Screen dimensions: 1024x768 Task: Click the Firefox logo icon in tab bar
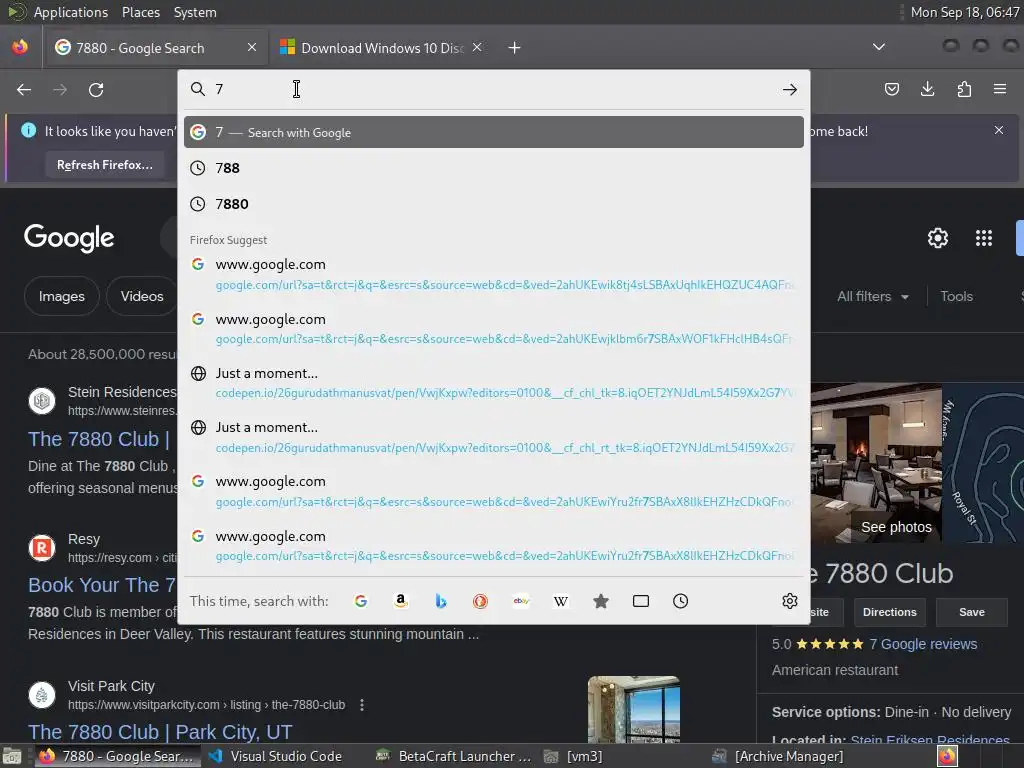pos(20,47)
